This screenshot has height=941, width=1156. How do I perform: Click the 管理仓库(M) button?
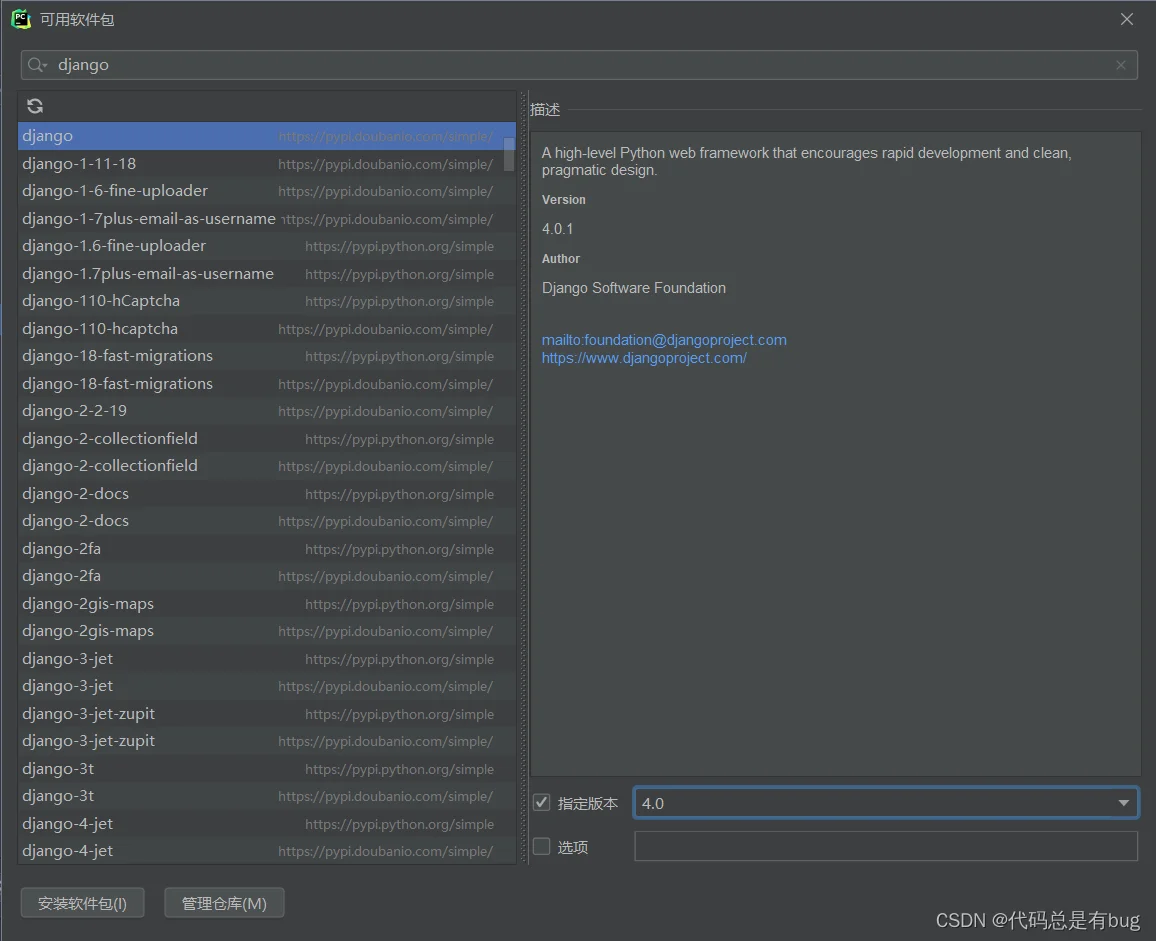pos(224,903)
